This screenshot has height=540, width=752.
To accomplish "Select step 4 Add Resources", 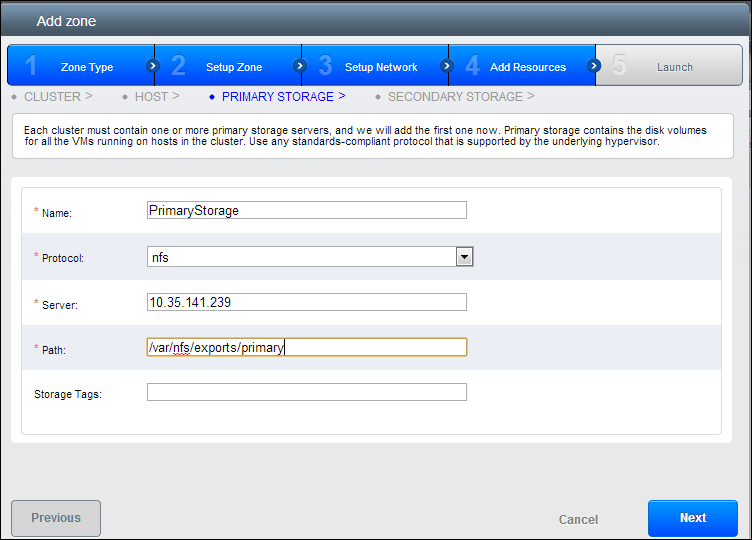I will [x=521, y=66].
